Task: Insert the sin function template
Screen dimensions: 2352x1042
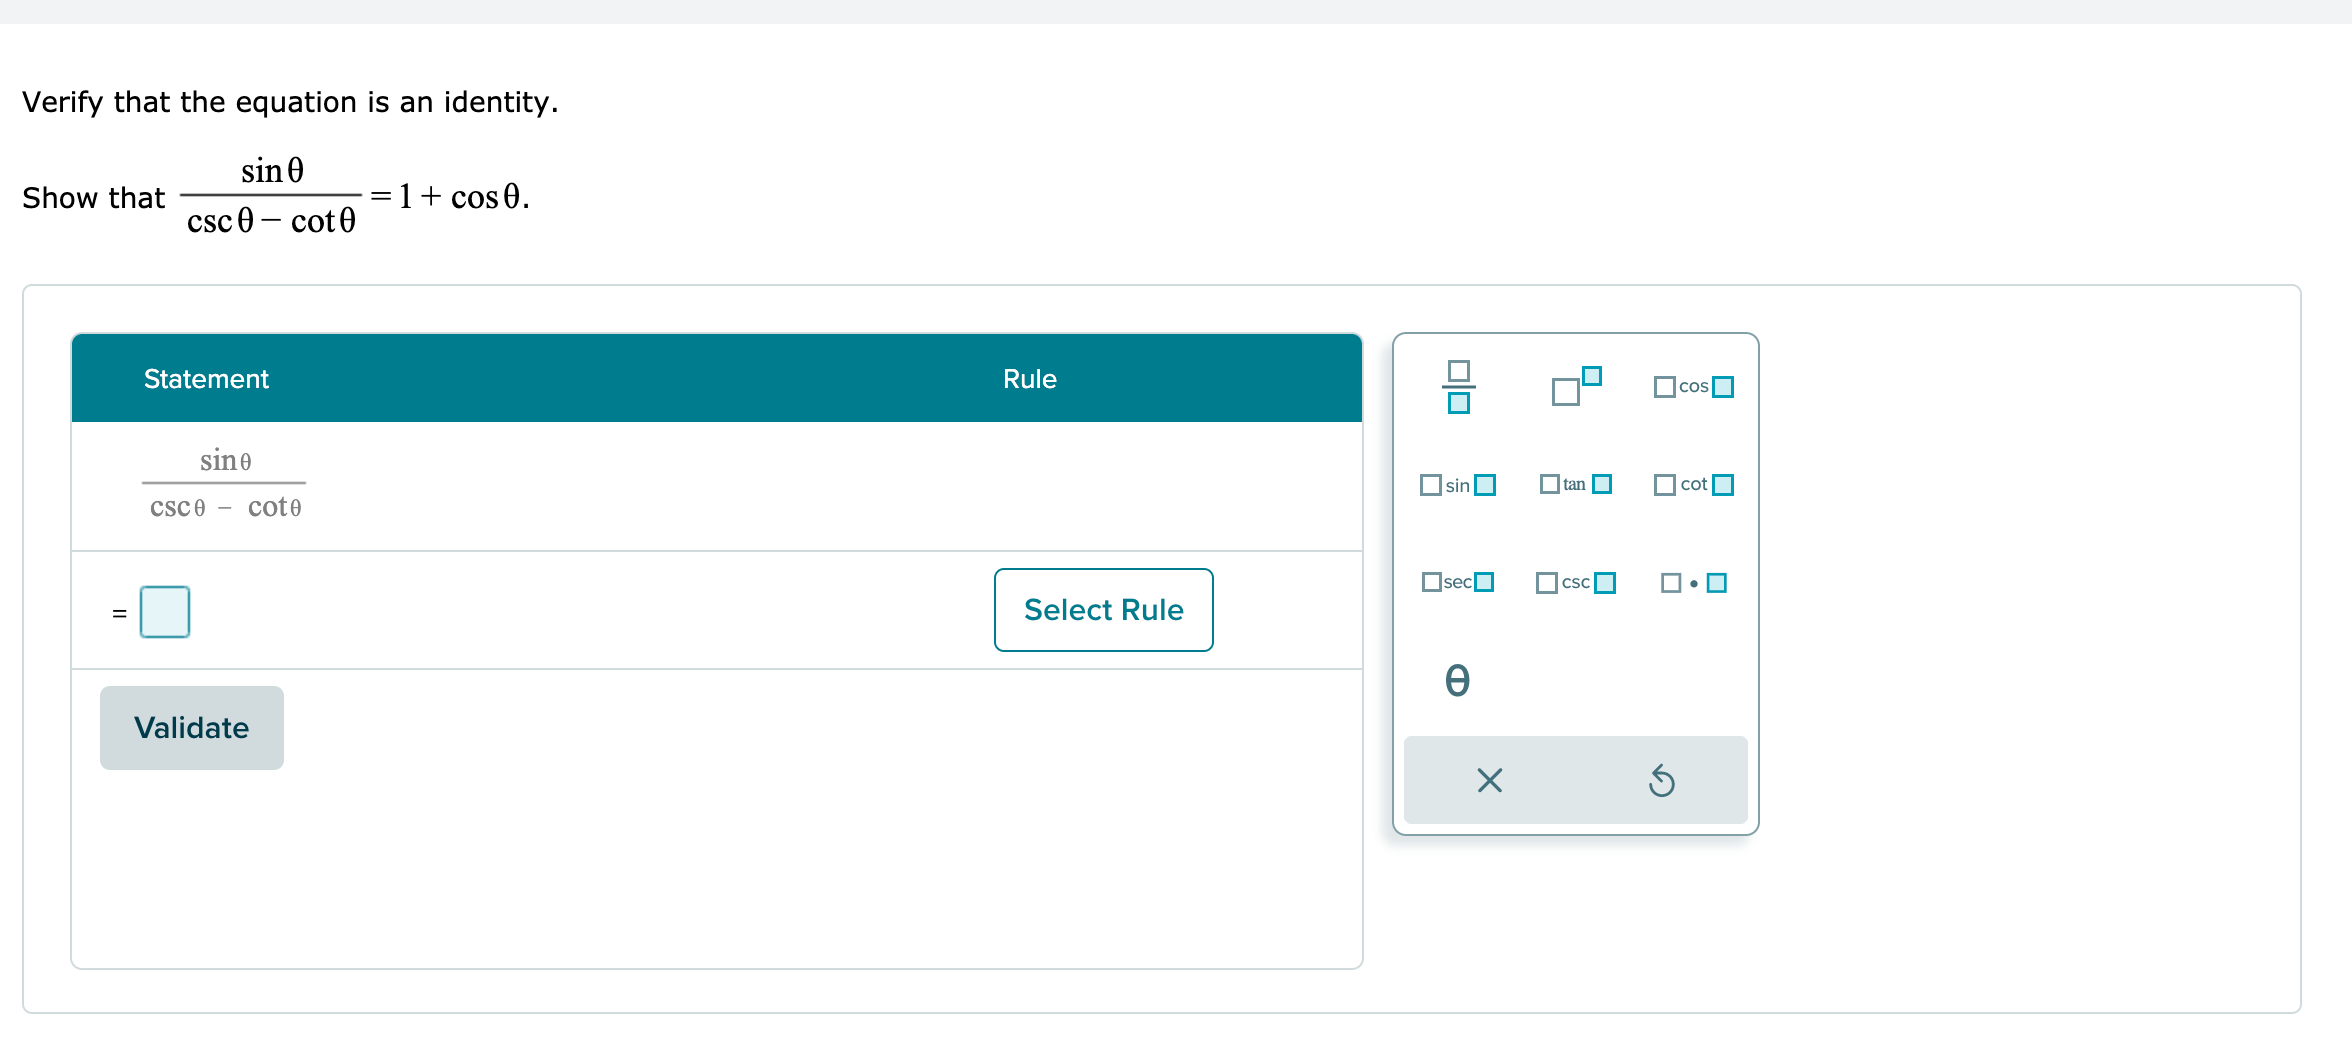Action: 1458,485
